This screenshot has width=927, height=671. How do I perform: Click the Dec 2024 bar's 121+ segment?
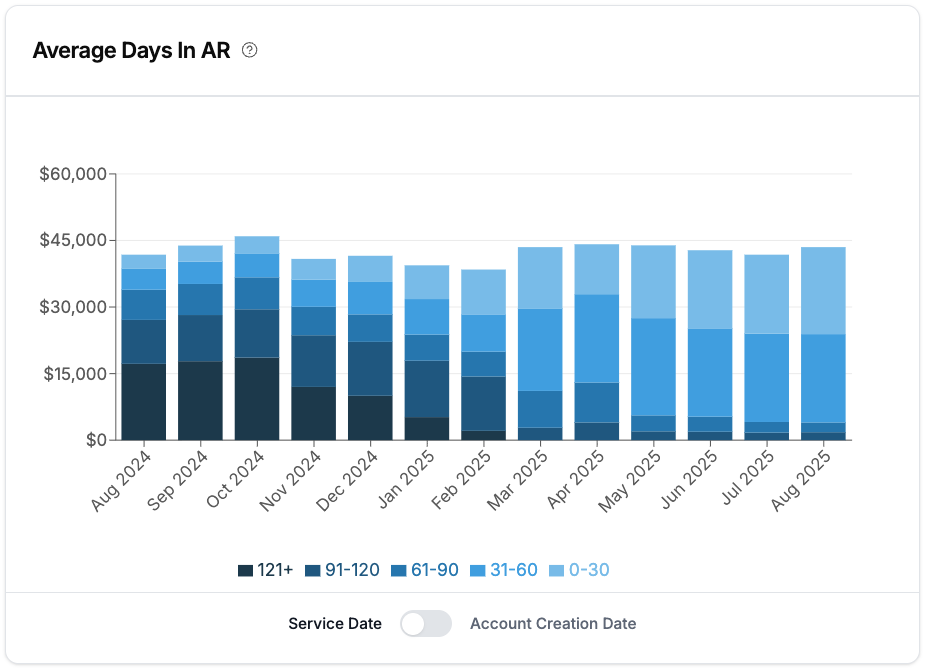pyautogui.click(x=370, y=418)
